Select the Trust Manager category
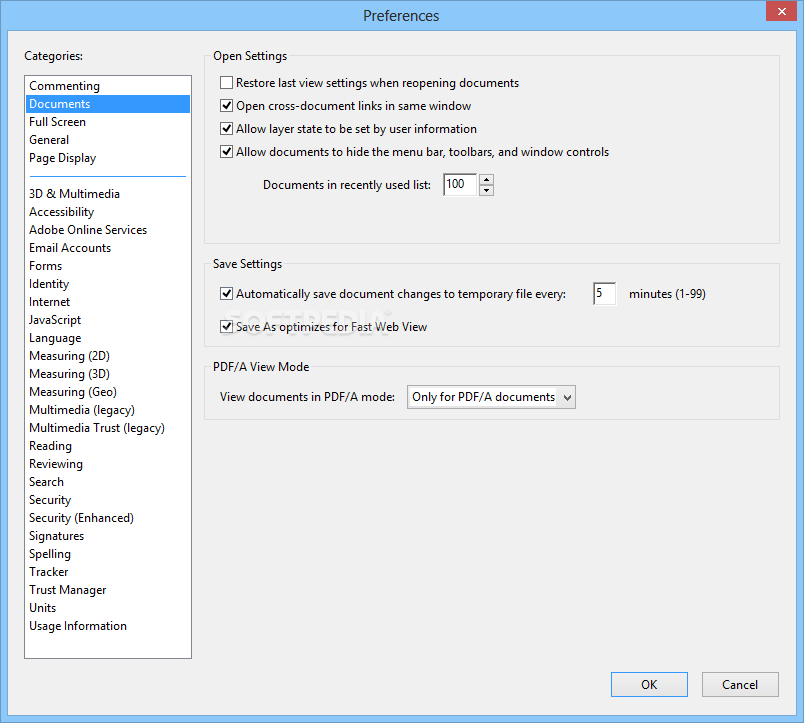This screenshot has width=804, height=723. tap(108, 590)
